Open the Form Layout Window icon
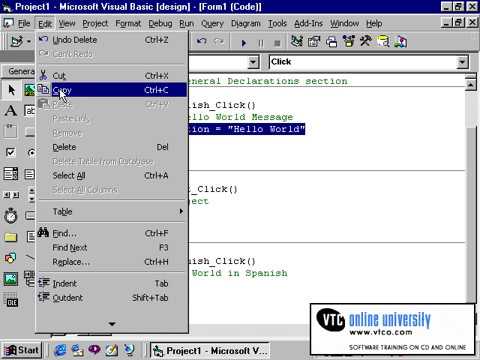The height and width of the screenshot is (360, 480). tap(331, 41)
